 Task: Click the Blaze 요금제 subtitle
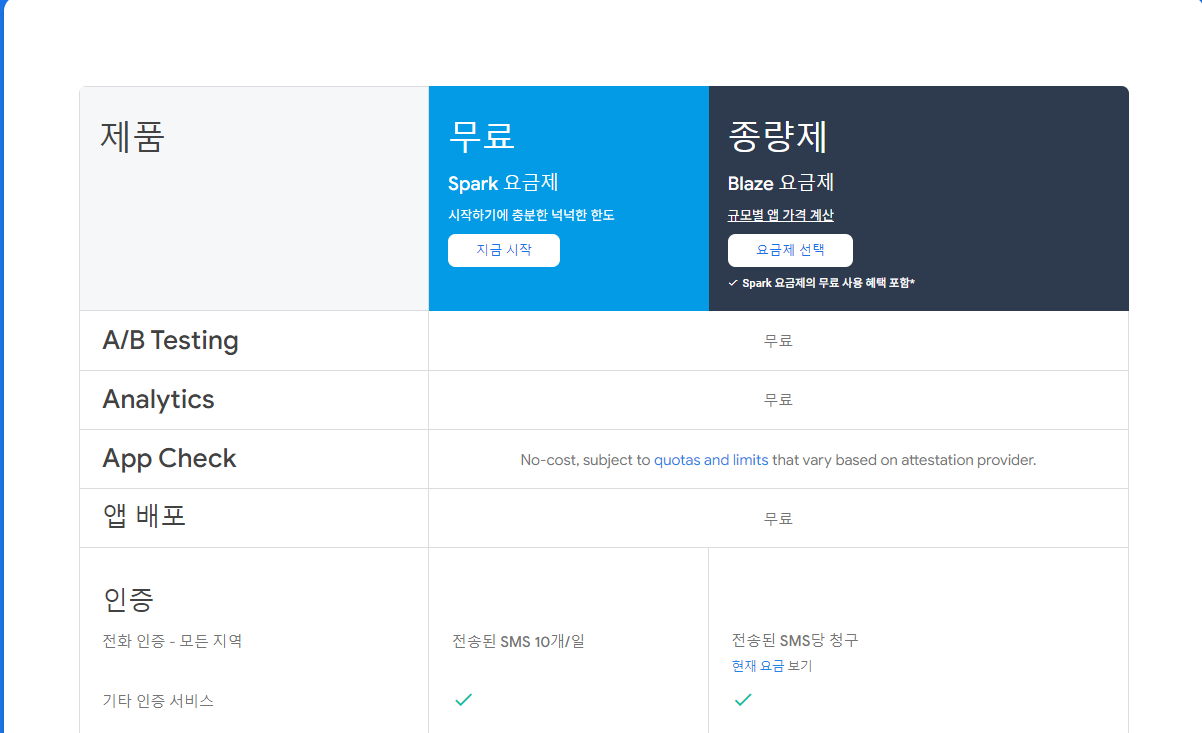(x=781, y=183)
